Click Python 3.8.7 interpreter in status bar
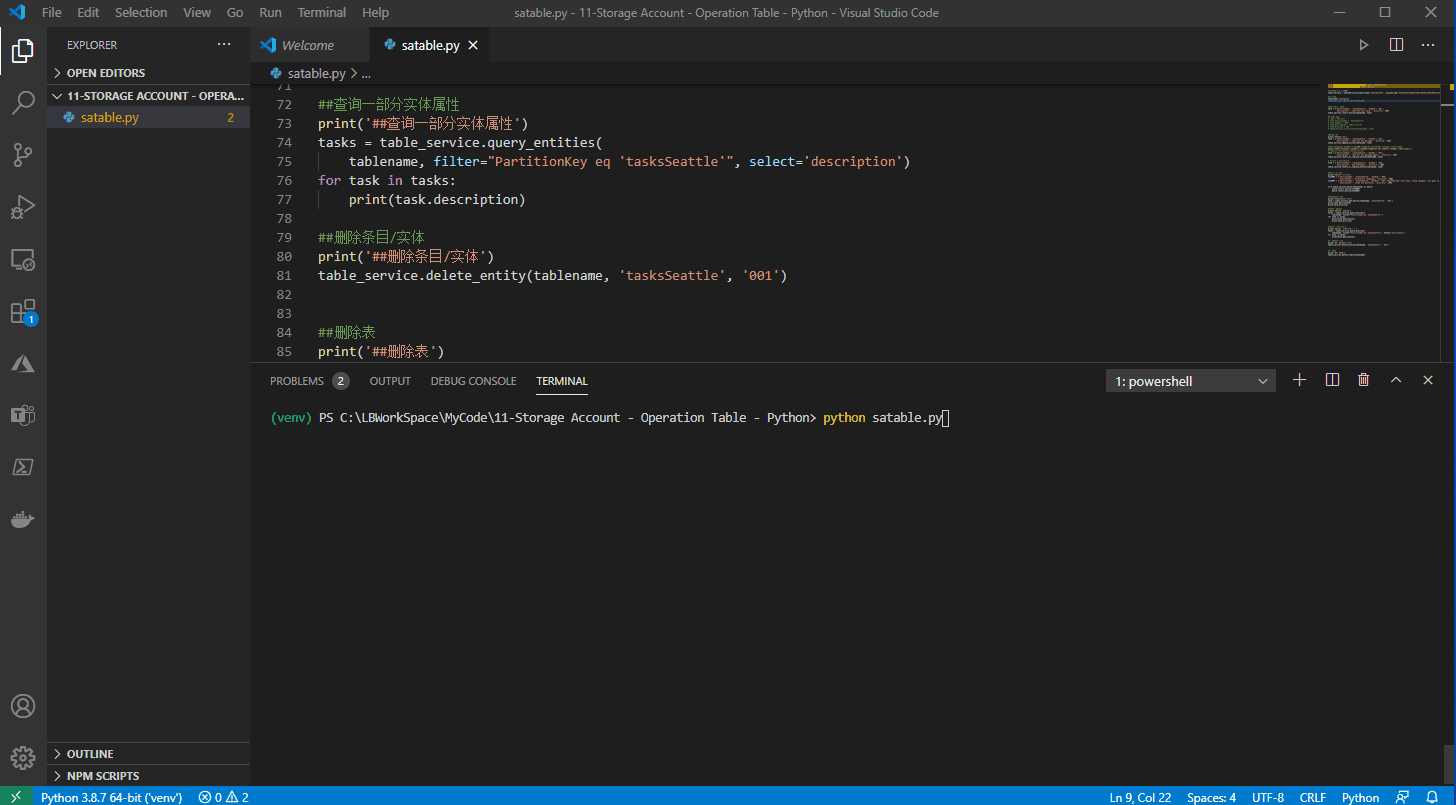Screen dimensions: 1456x805 [111, 797]
